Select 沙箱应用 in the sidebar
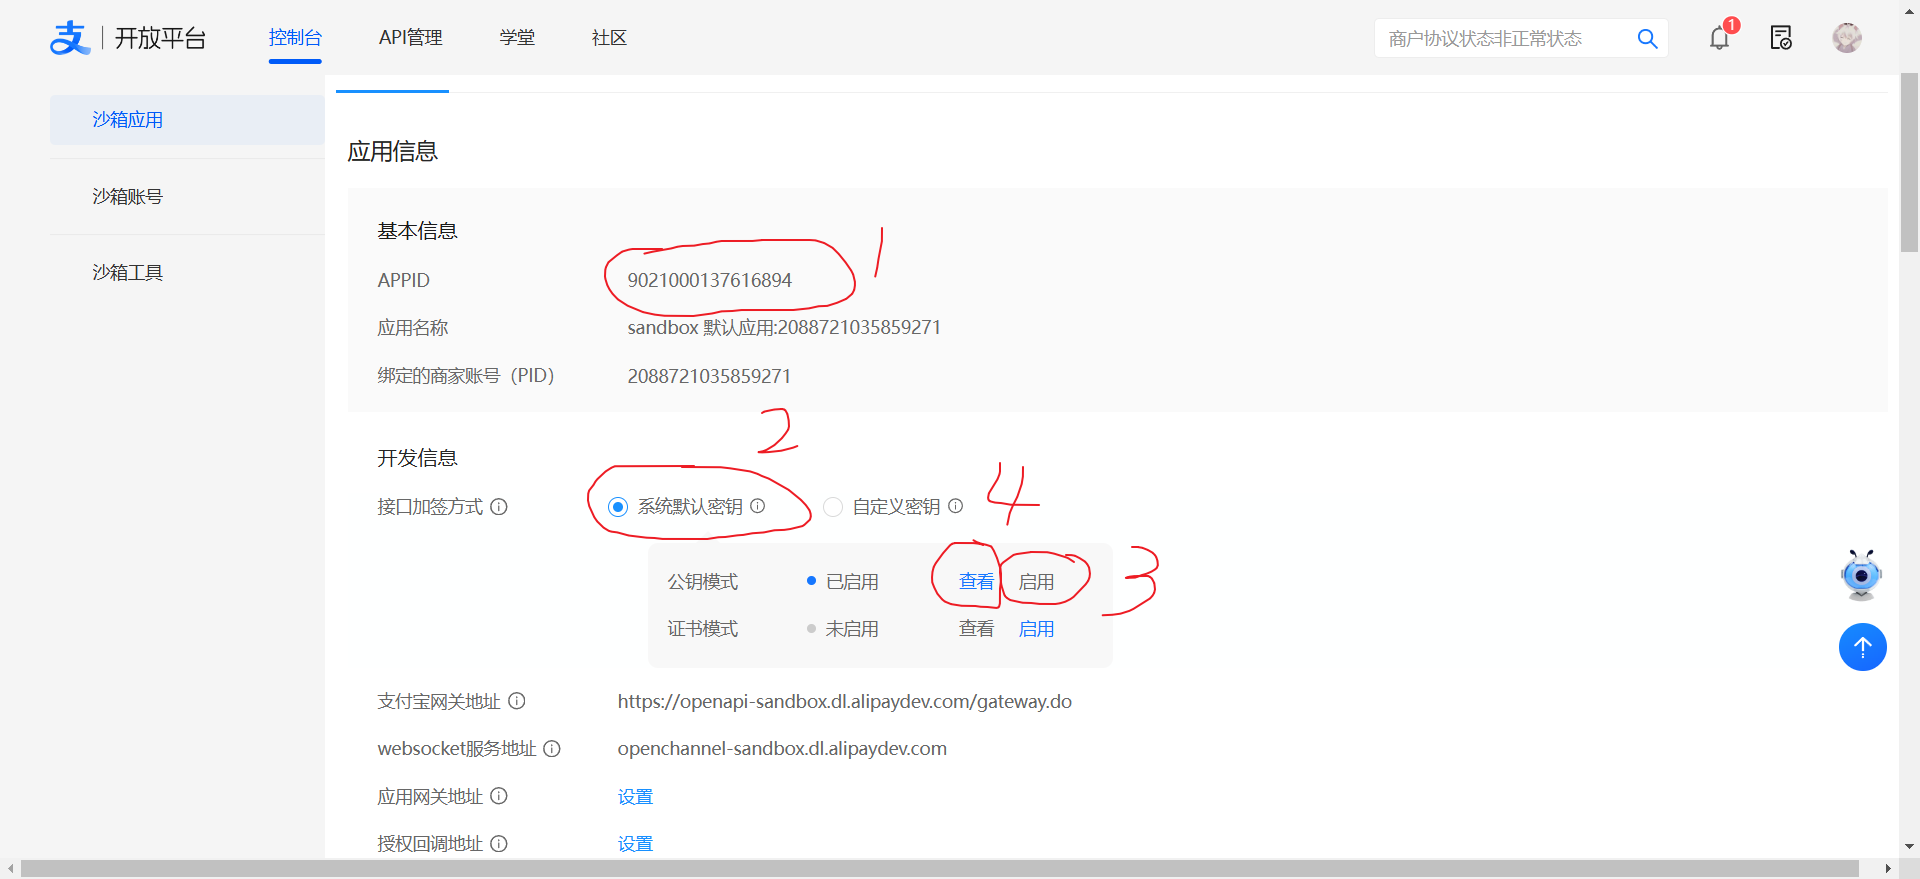Viewport: 1920px width, 879px height. (187, 120)
